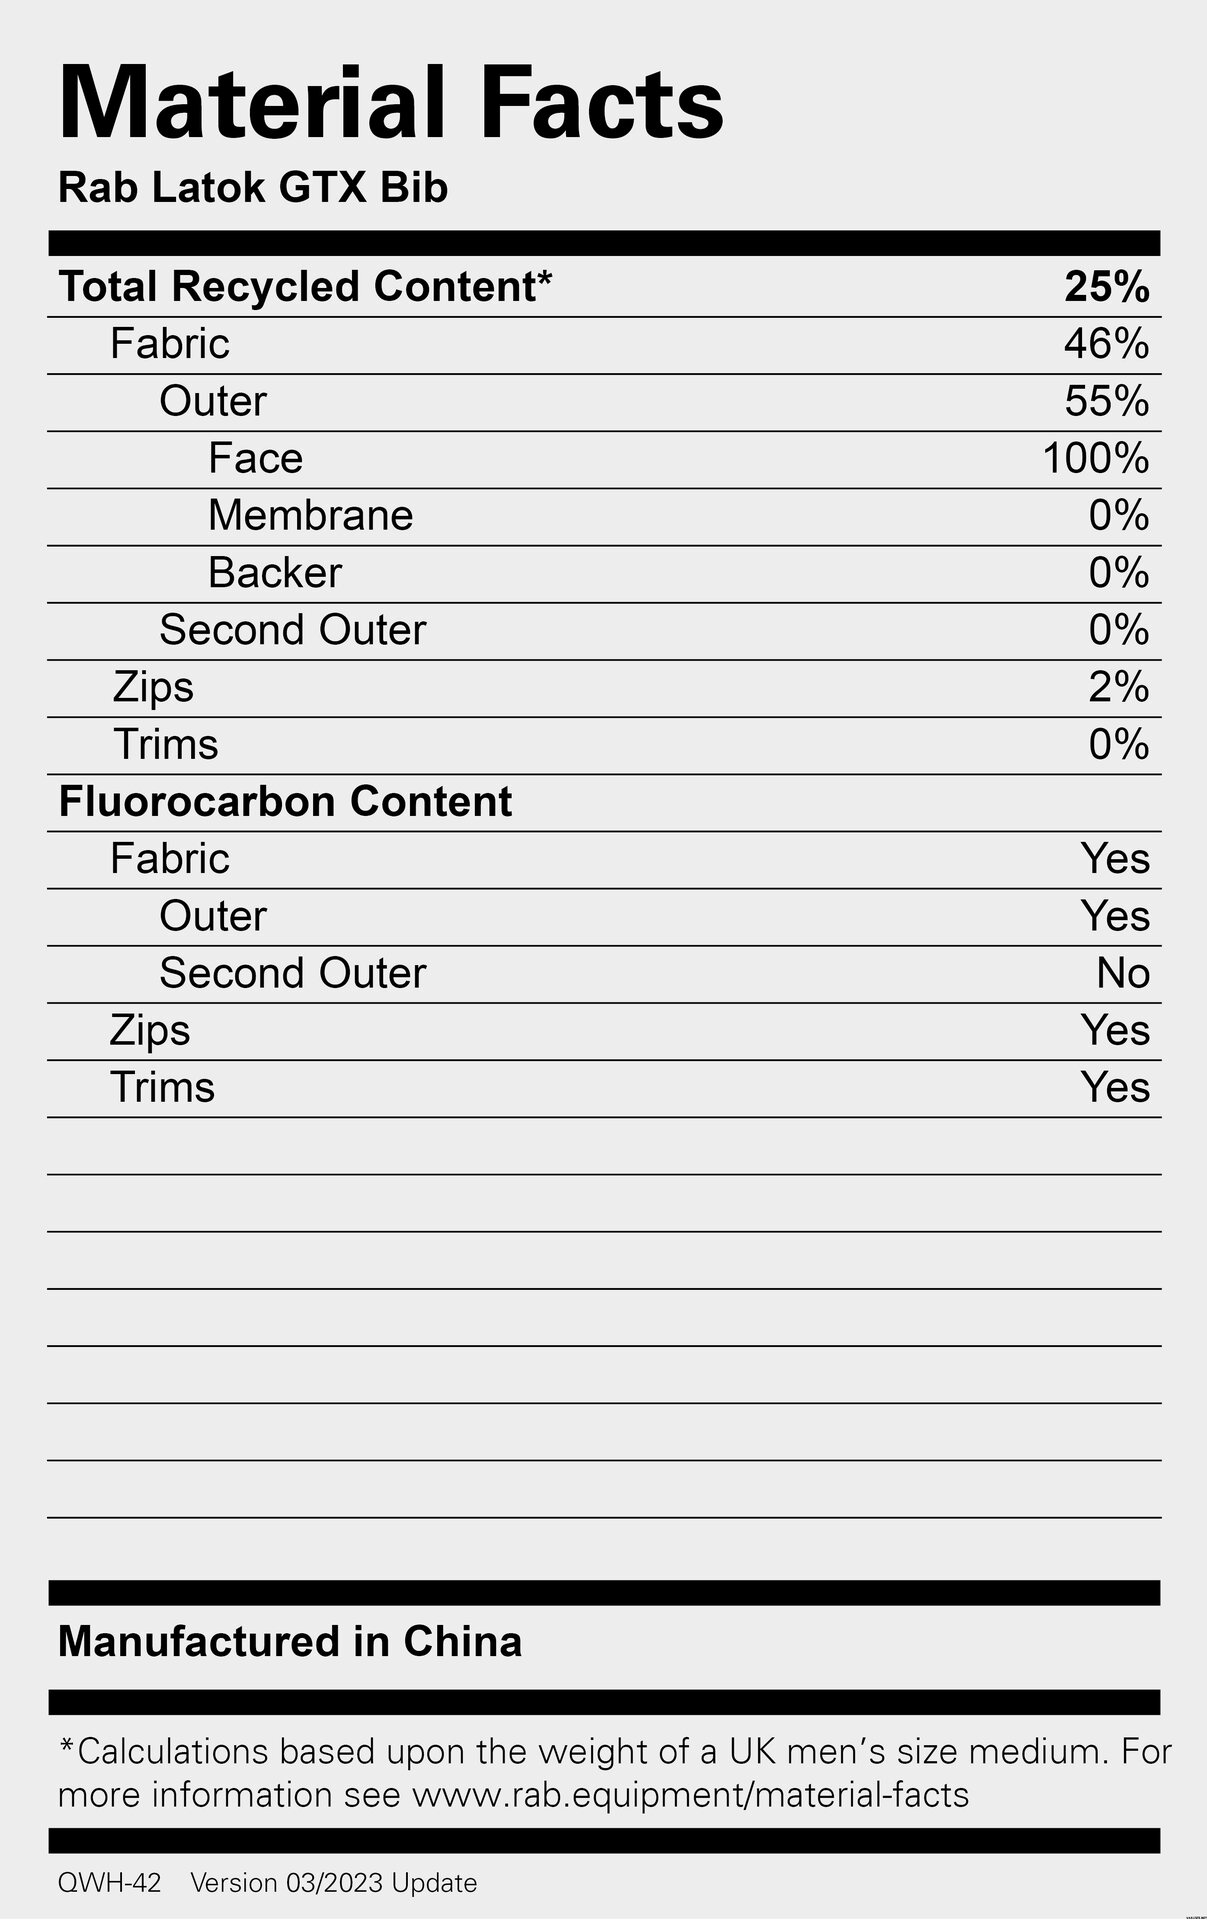Select the Rab Latok GTX Bib product name
Viewport: 1207px width, 1920px height.
coord(253,188)
